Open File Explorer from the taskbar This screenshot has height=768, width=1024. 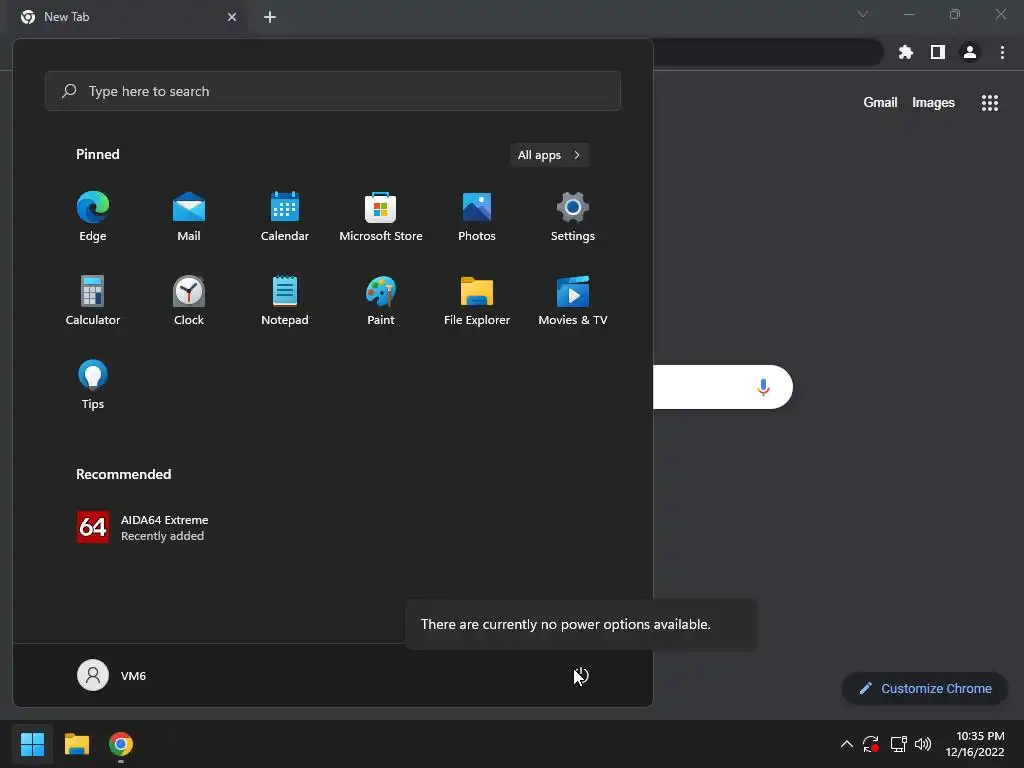pos(76,744)
